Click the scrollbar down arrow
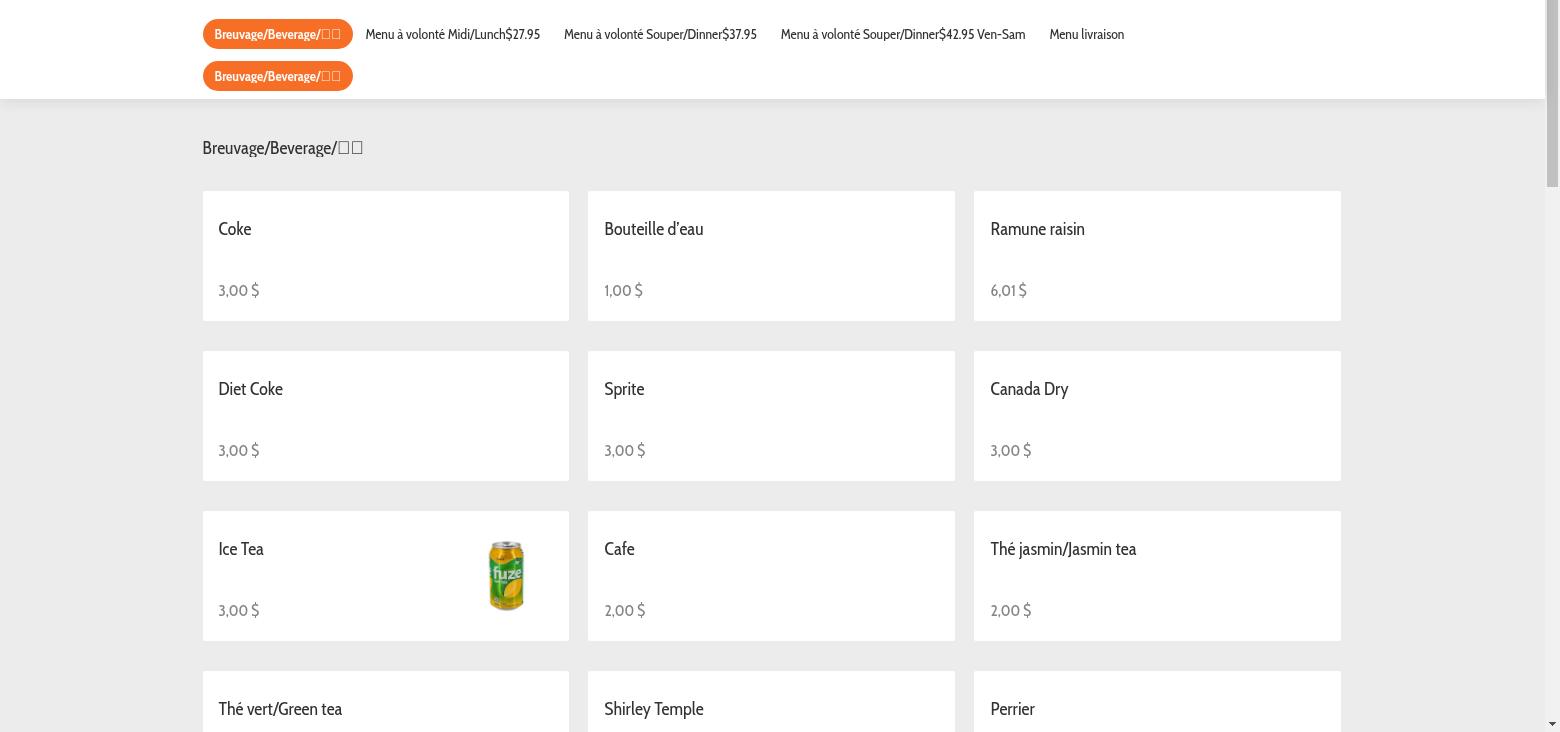Viewport: 1560px width, 732px height. 1552,723
